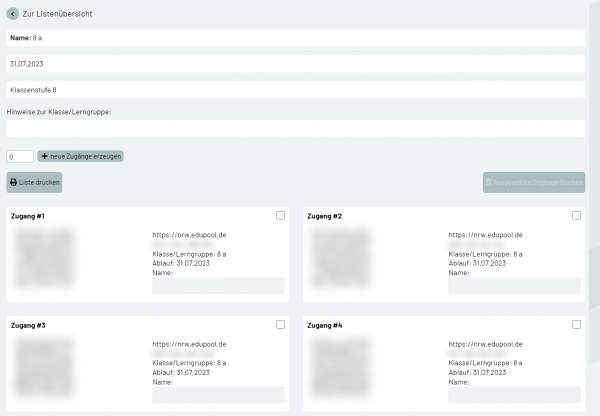Click the Name field showing 8 a
The height and width of the screenshot is (416, 600).
point(295,38)
